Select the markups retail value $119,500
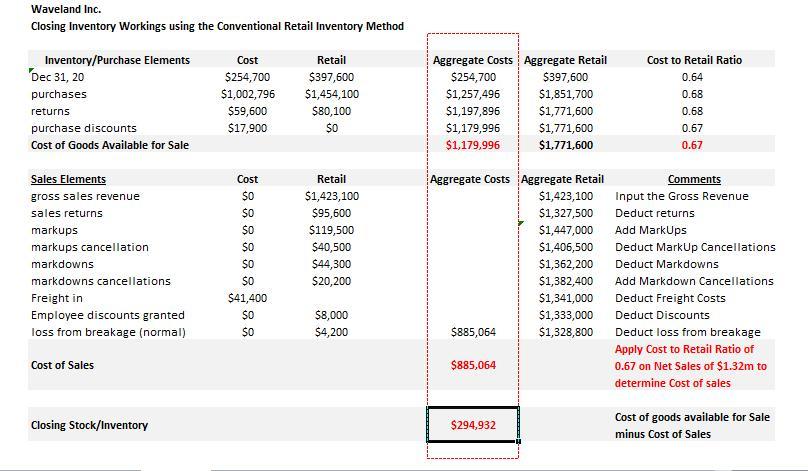Screen dimensions: 808x471 click(331, 230)
